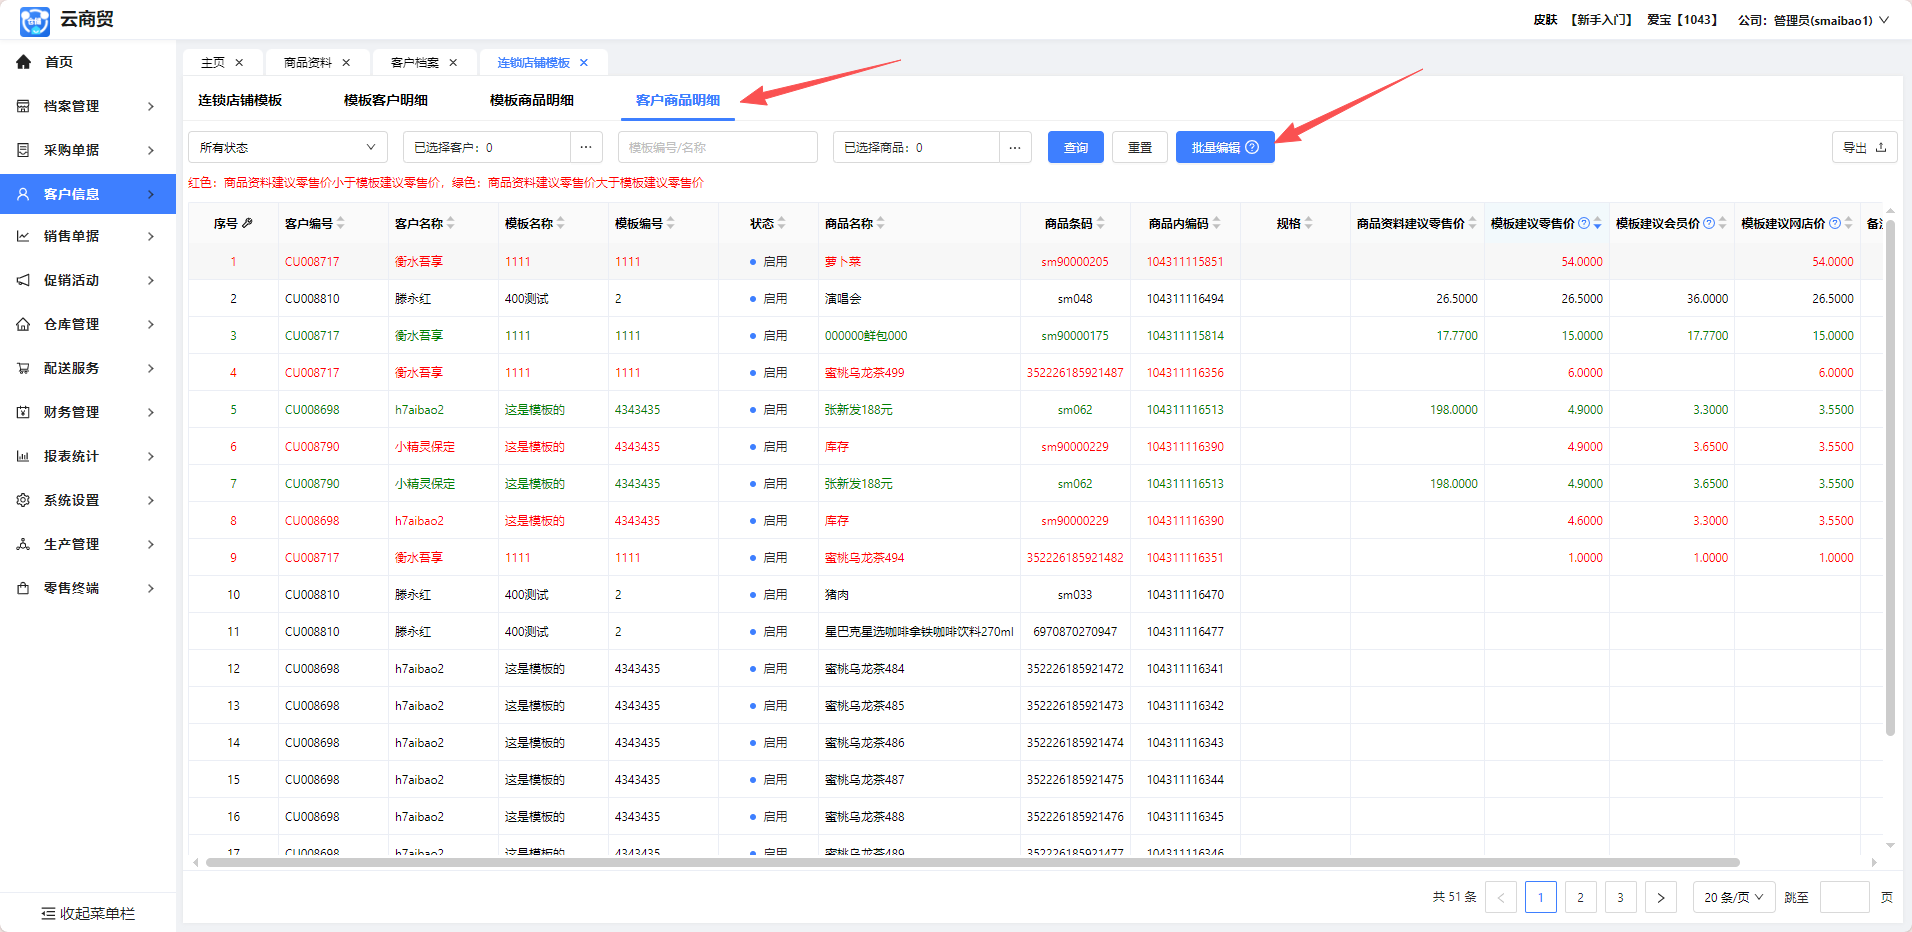Open the 20 条/页 page size dropdown

[x=1734, y=897]
